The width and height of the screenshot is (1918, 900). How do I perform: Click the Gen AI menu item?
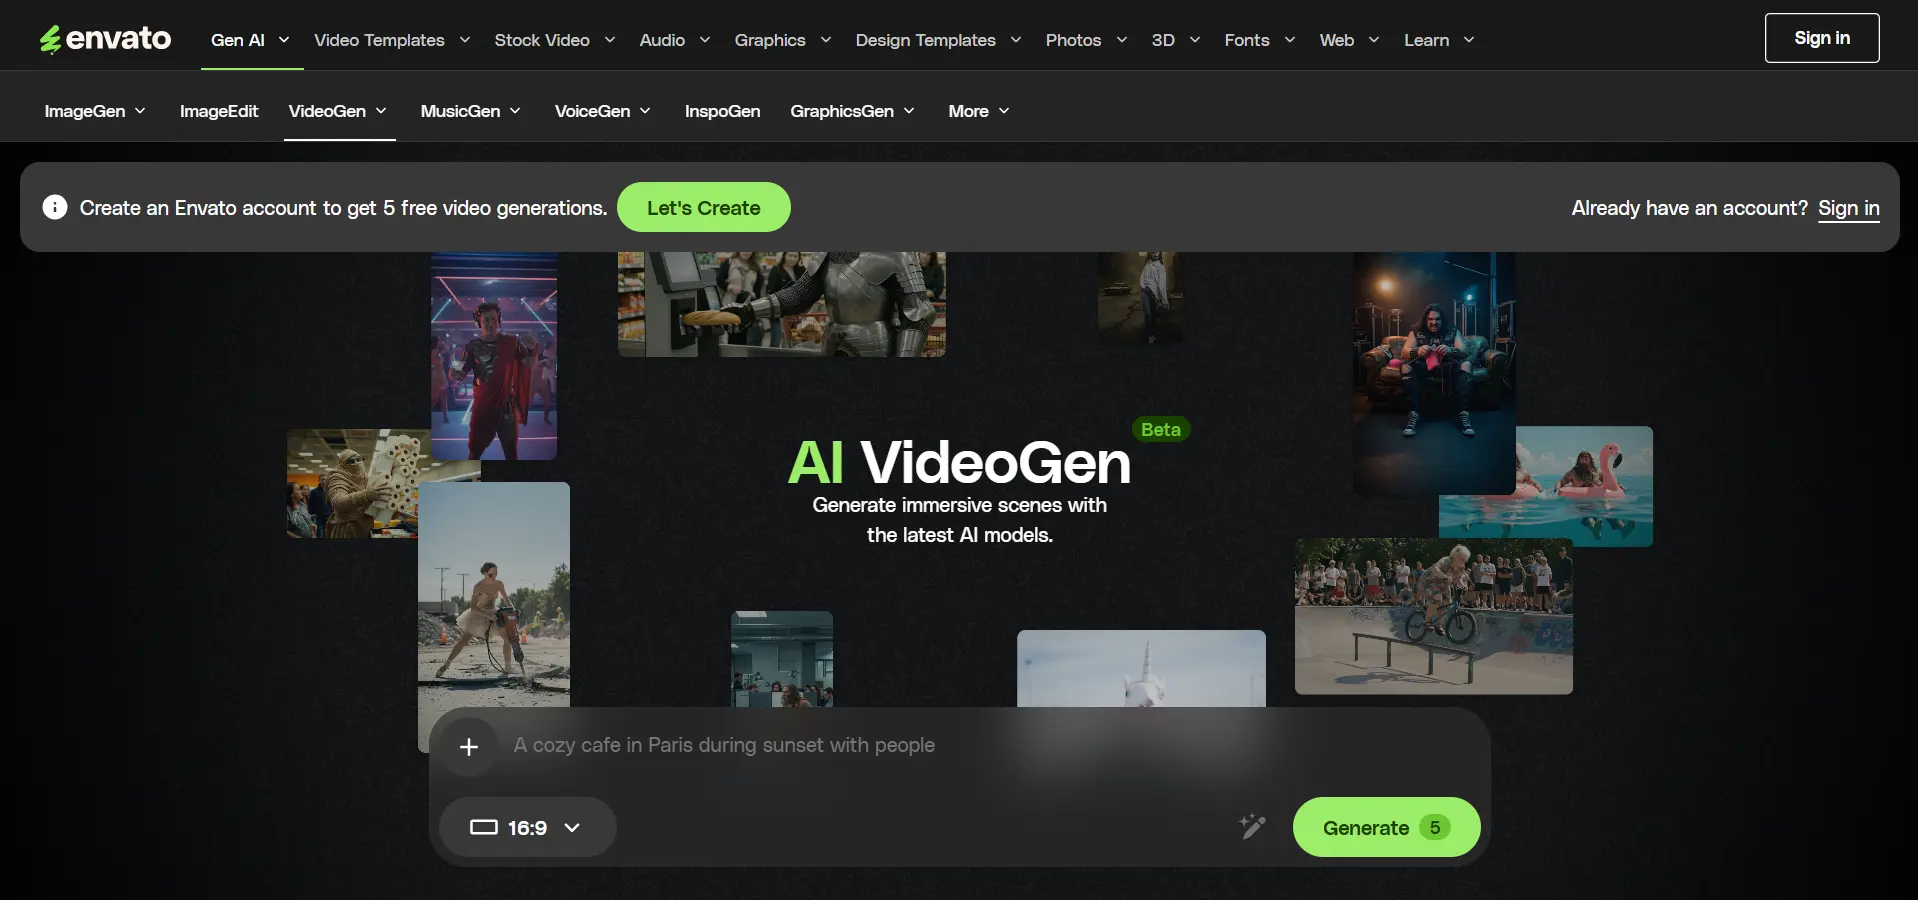238,40
